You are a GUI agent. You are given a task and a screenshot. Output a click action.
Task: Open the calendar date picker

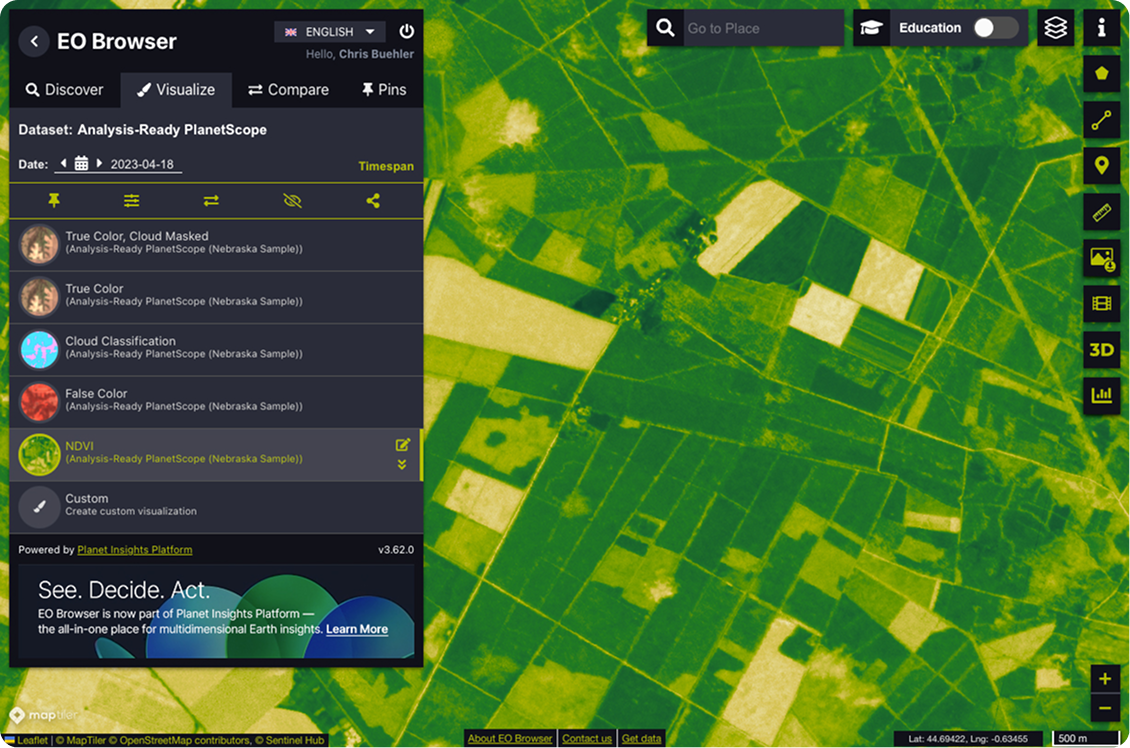(x=81, y=164)
